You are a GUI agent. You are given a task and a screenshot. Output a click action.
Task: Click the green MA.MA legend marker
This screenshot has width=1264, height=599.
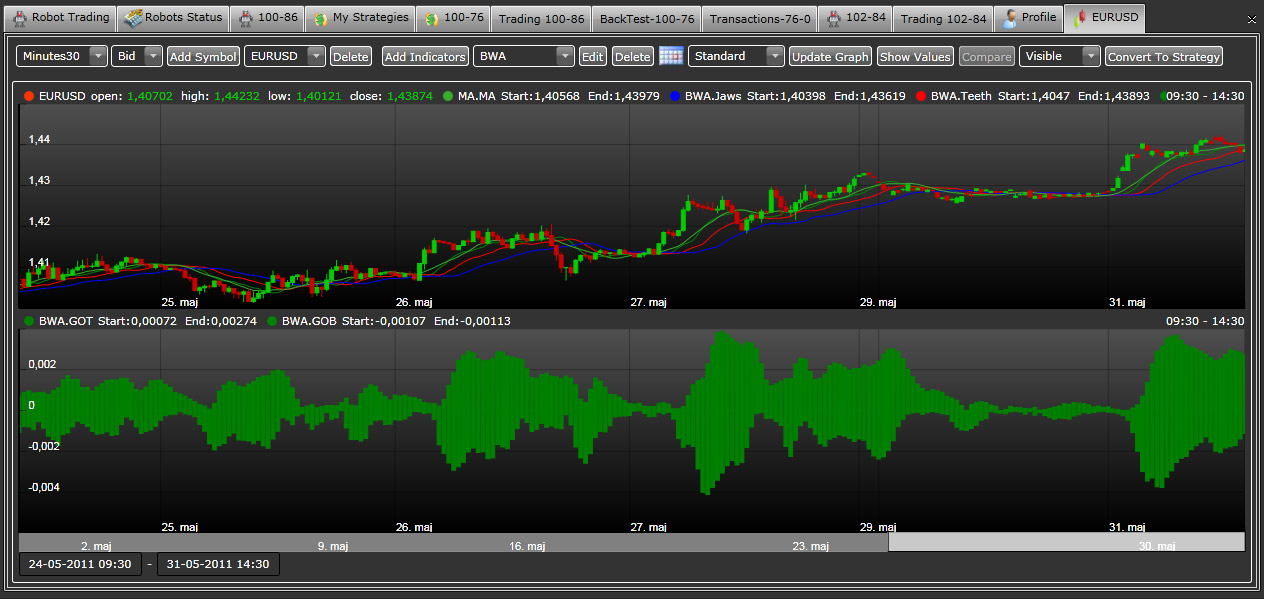448,97
